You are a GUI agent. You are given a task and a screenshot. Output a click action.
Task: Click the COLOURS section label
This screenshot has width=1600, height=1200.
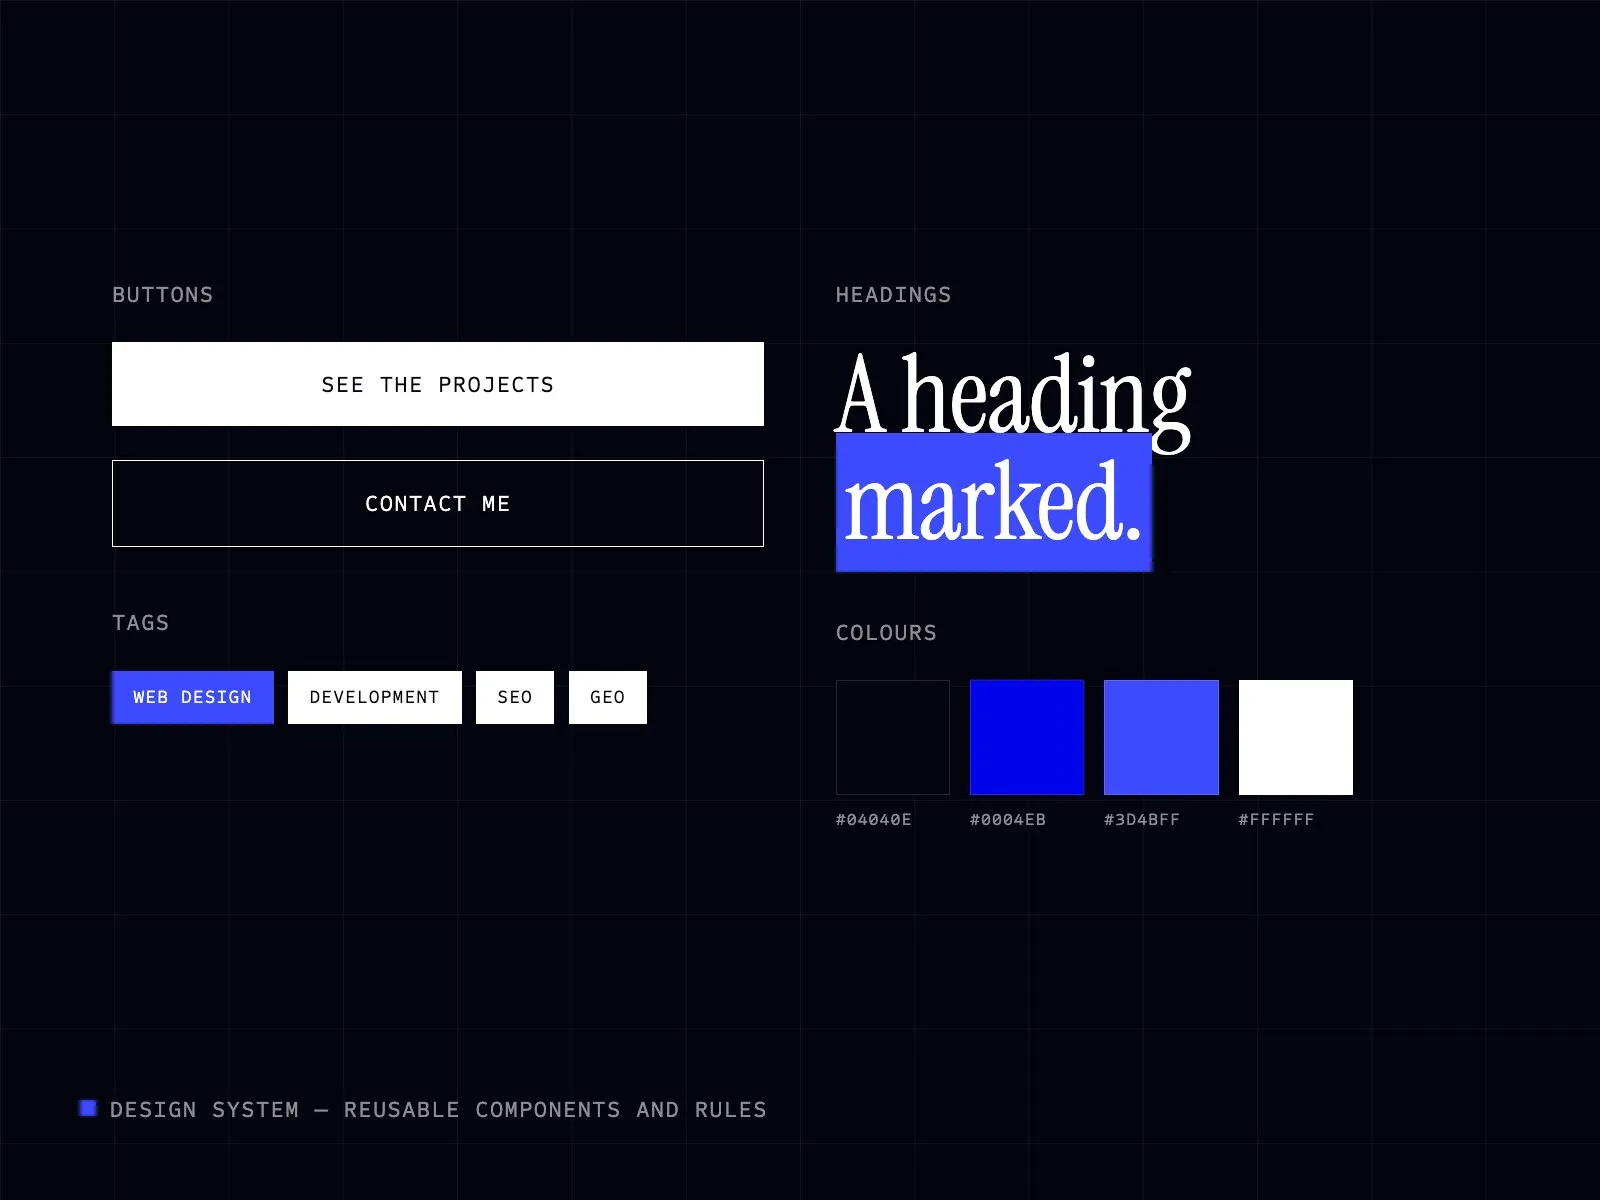[887, 633]
